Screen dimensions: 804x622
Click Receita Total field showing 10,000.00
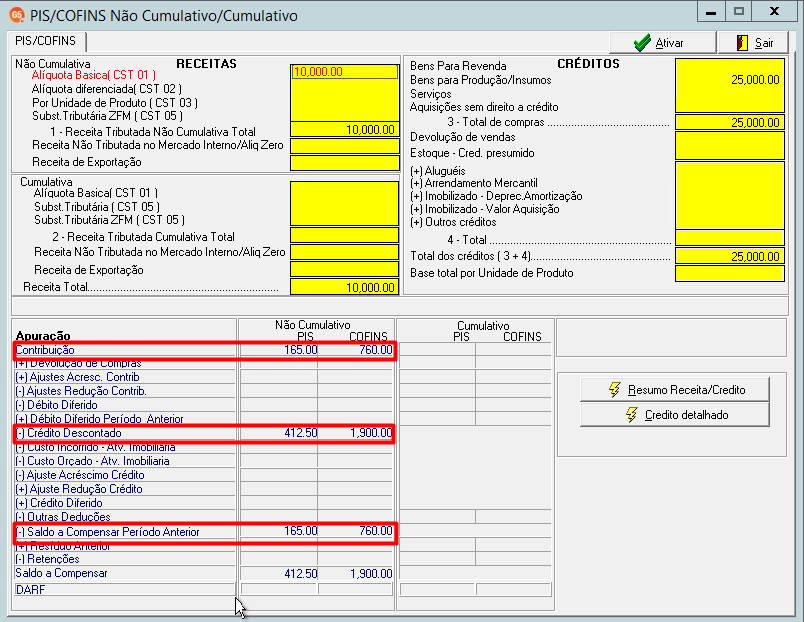point(345,287)
